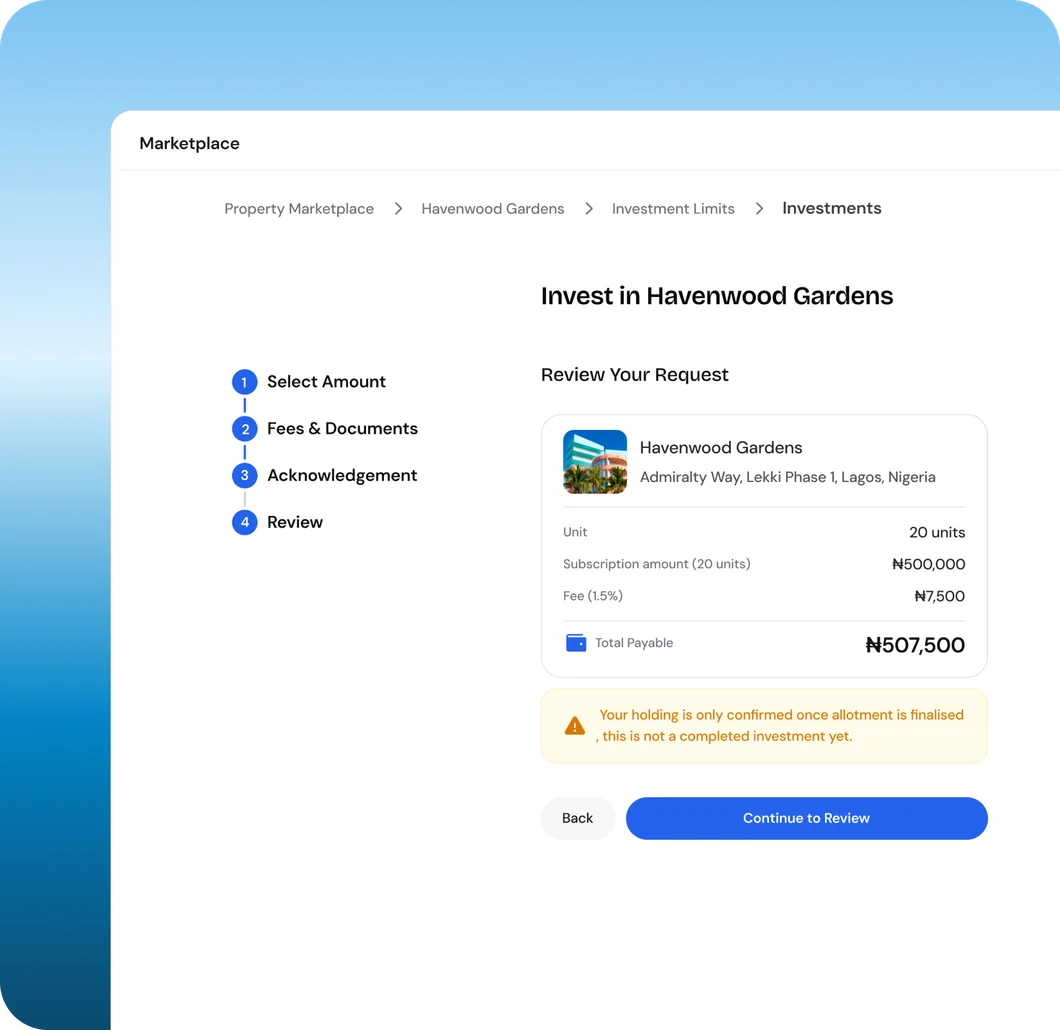This screenshot has height=1030, width=1060.
Task: Click the blue wallet icon
Action: pos(575,643)
